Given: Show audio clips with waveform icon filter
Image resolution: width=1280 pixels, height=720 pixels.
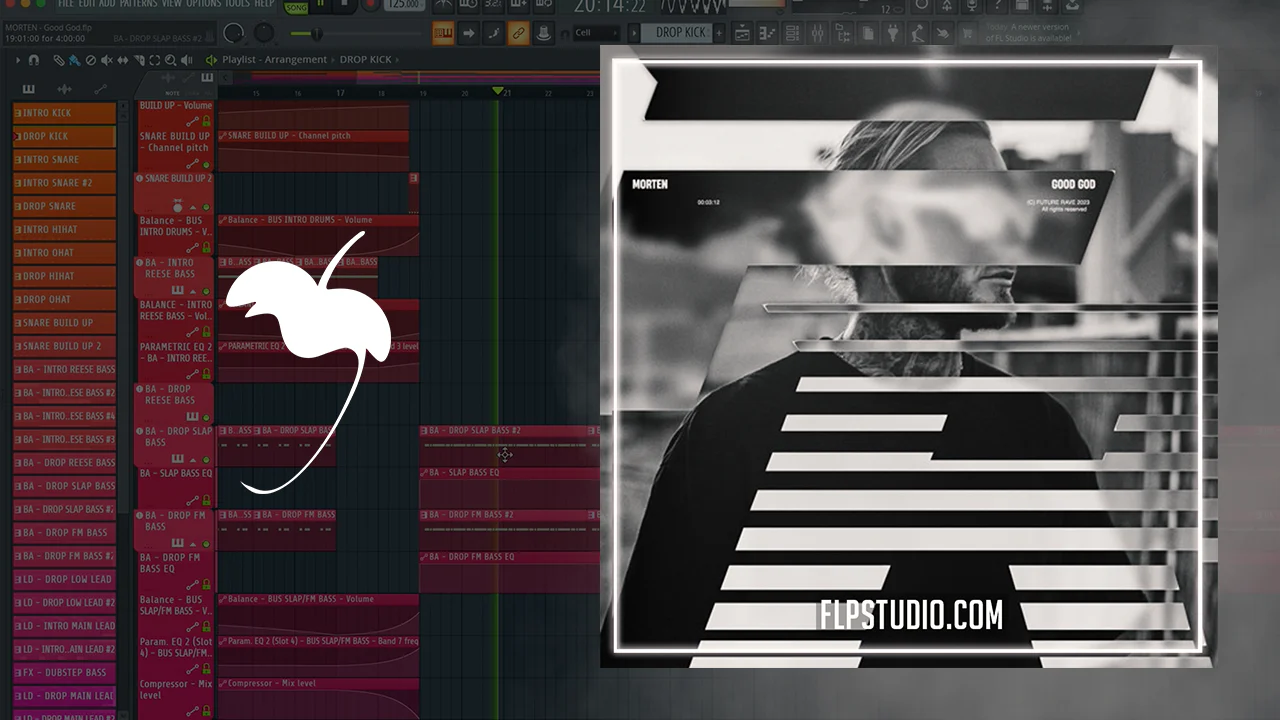Looking at the screenshot, I should click(x=64, y=90).
